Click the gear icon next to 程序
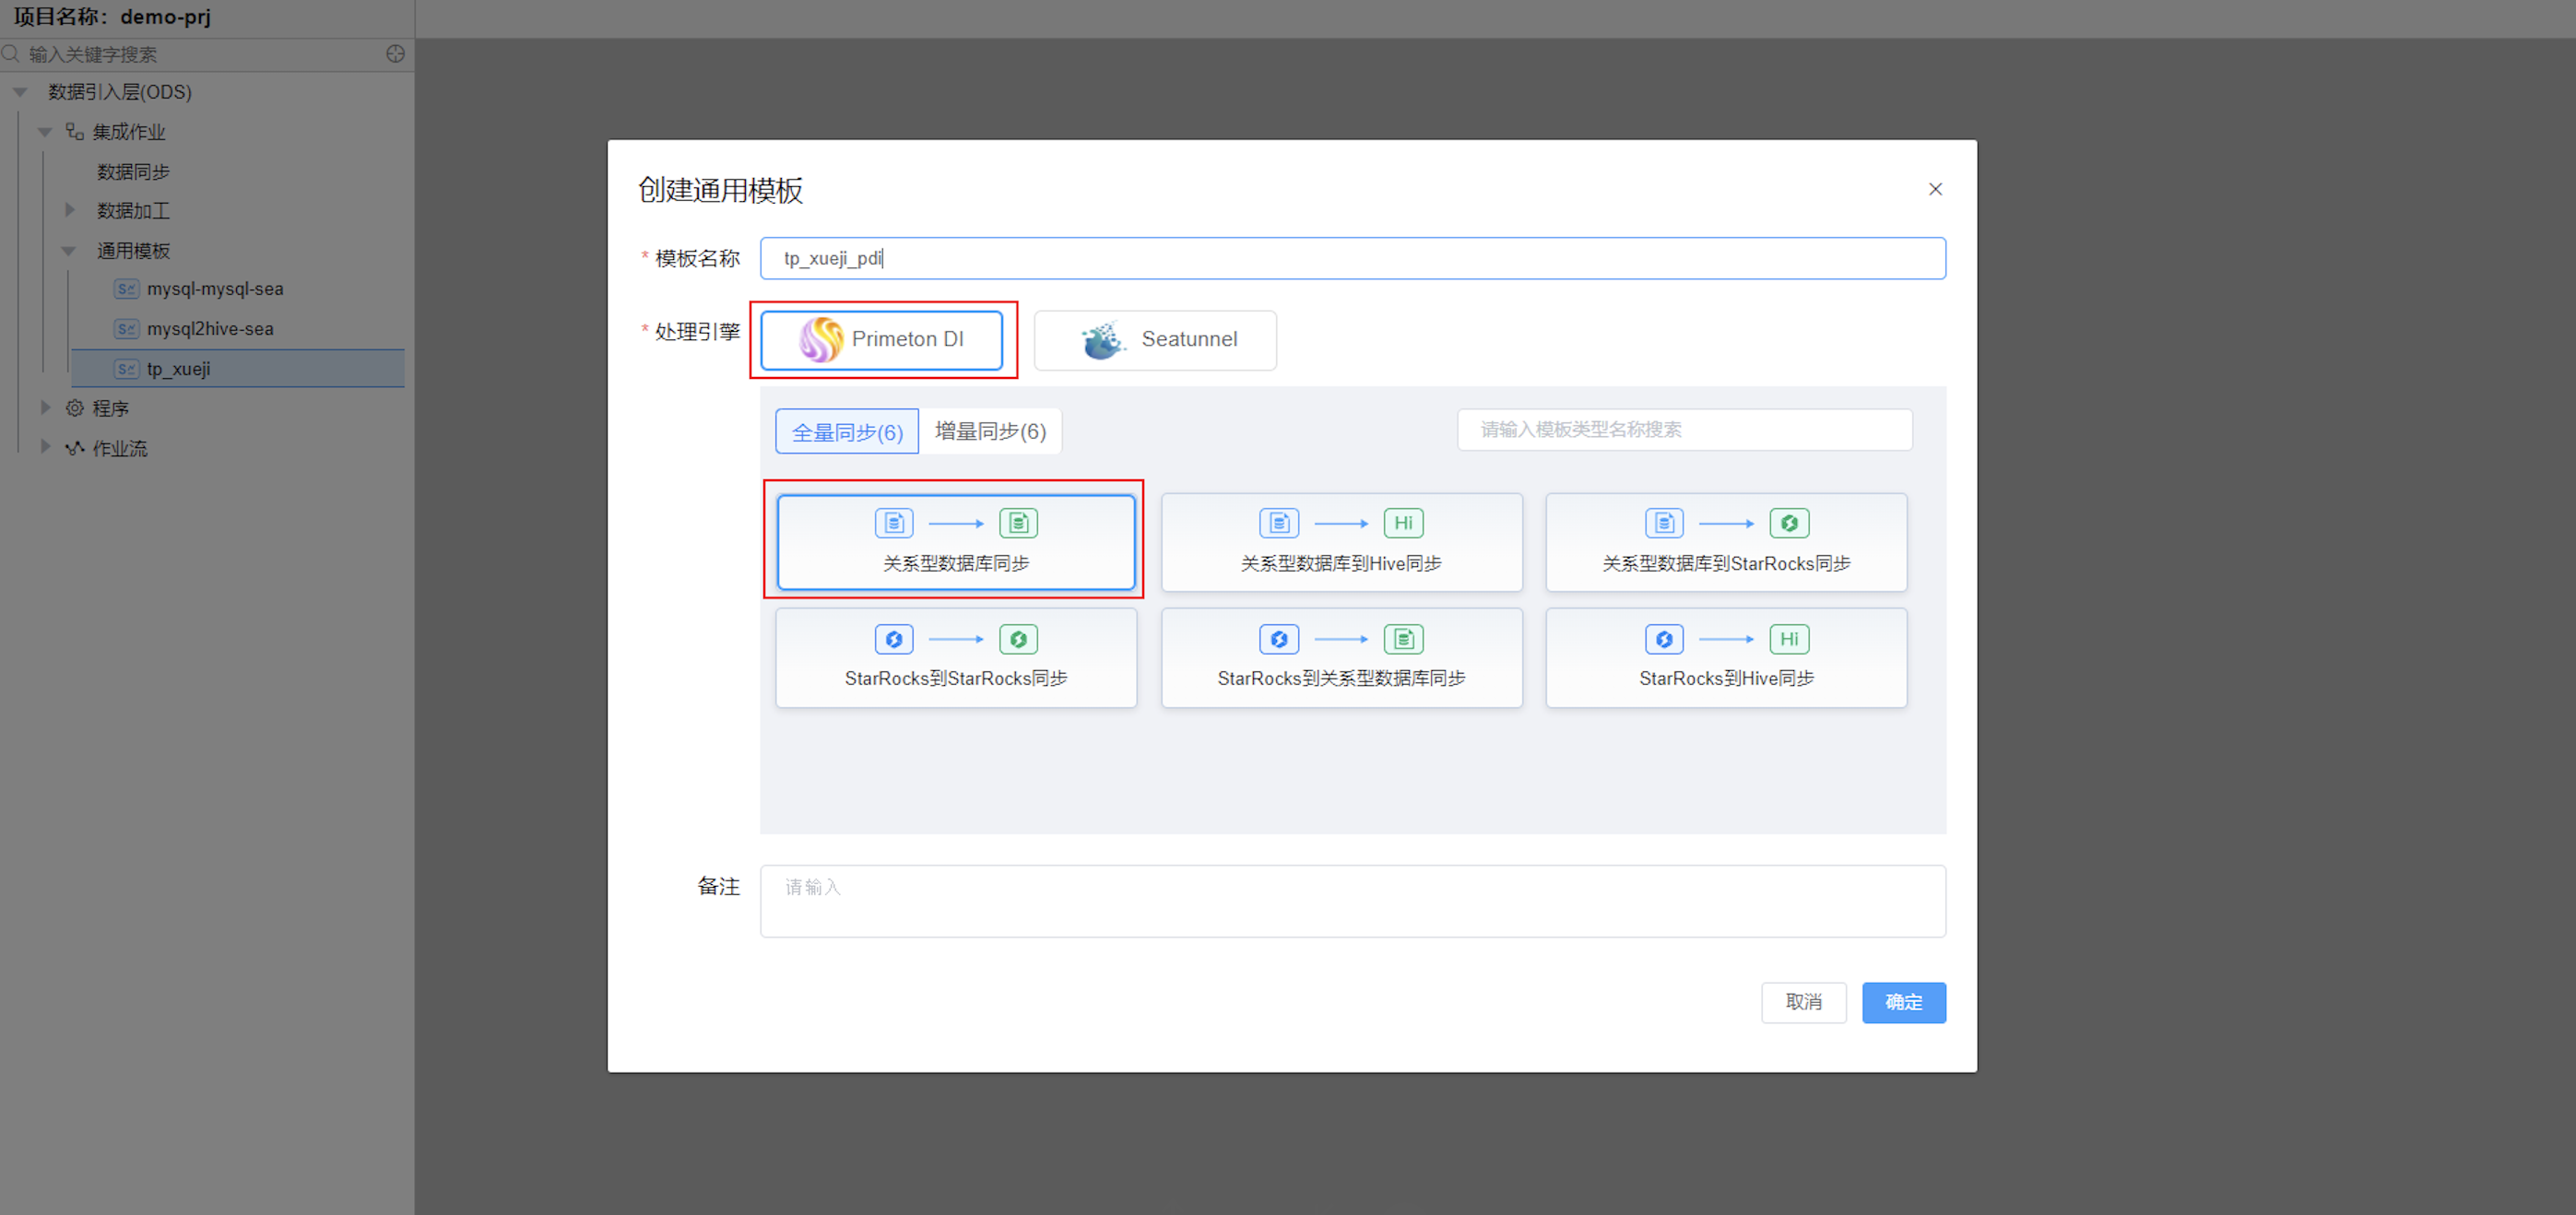The image size is (2576, 1215). 75,408
